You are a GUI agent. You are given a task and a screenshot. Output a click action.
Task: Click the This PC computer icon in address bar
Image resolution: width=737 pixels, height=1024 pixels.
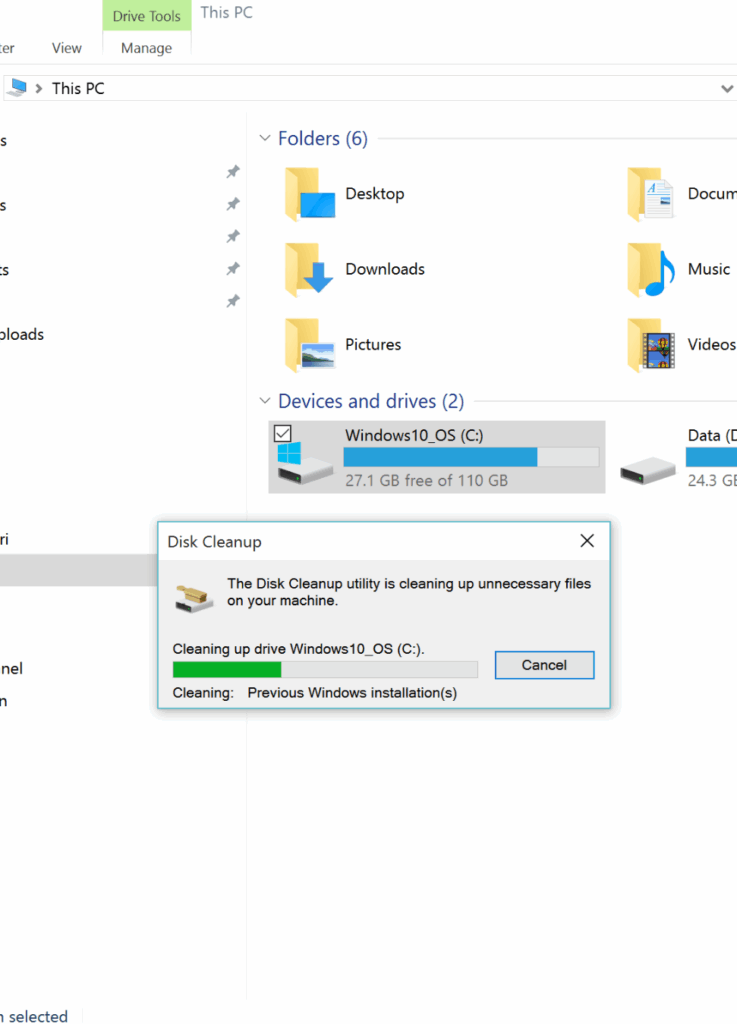[x=18, y=88]
